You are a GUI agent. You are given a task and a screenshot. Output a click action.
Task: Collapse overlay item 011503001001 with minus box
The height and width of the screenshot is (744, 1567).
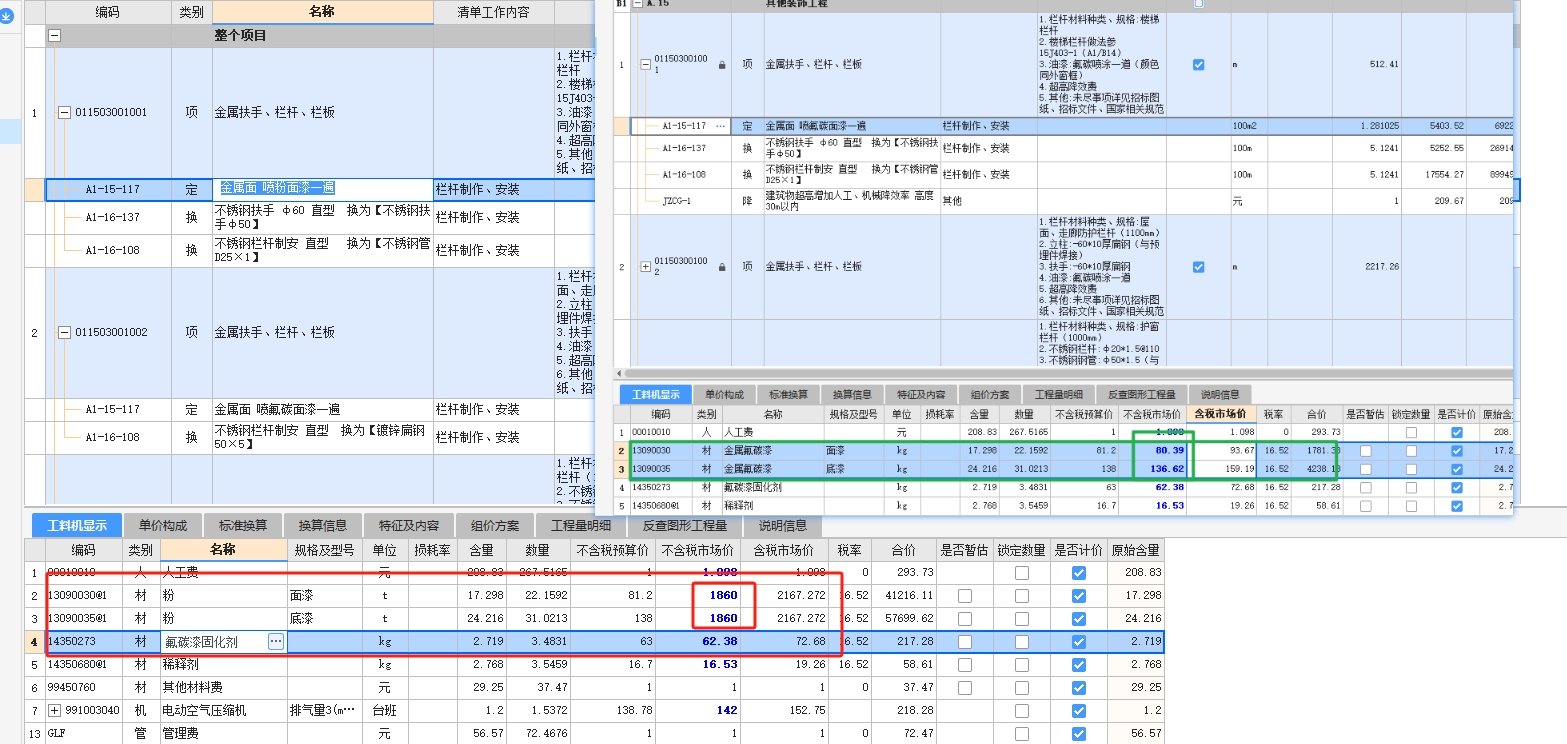click(x=645, y=65)
